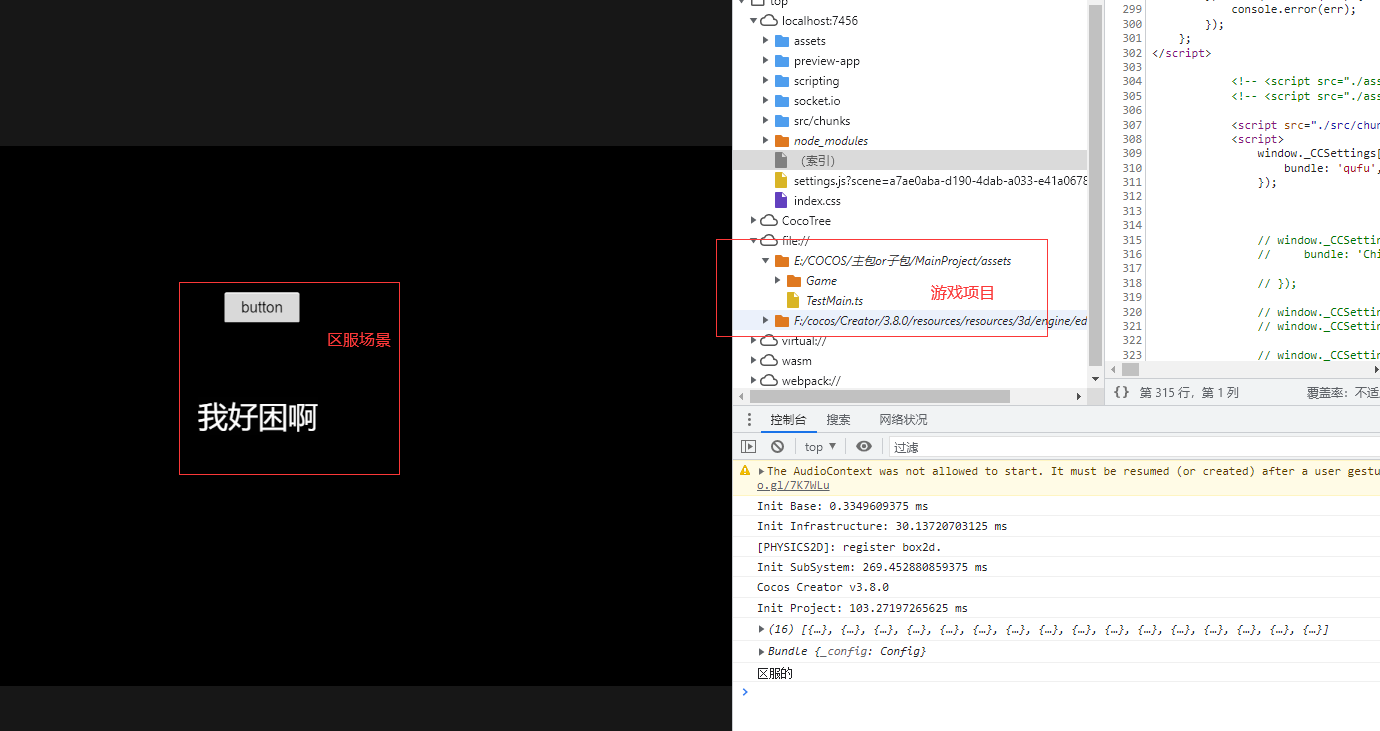Switch to the 网络状况 tab
The height and width of the screenshot is (731, 1380).
903,420
